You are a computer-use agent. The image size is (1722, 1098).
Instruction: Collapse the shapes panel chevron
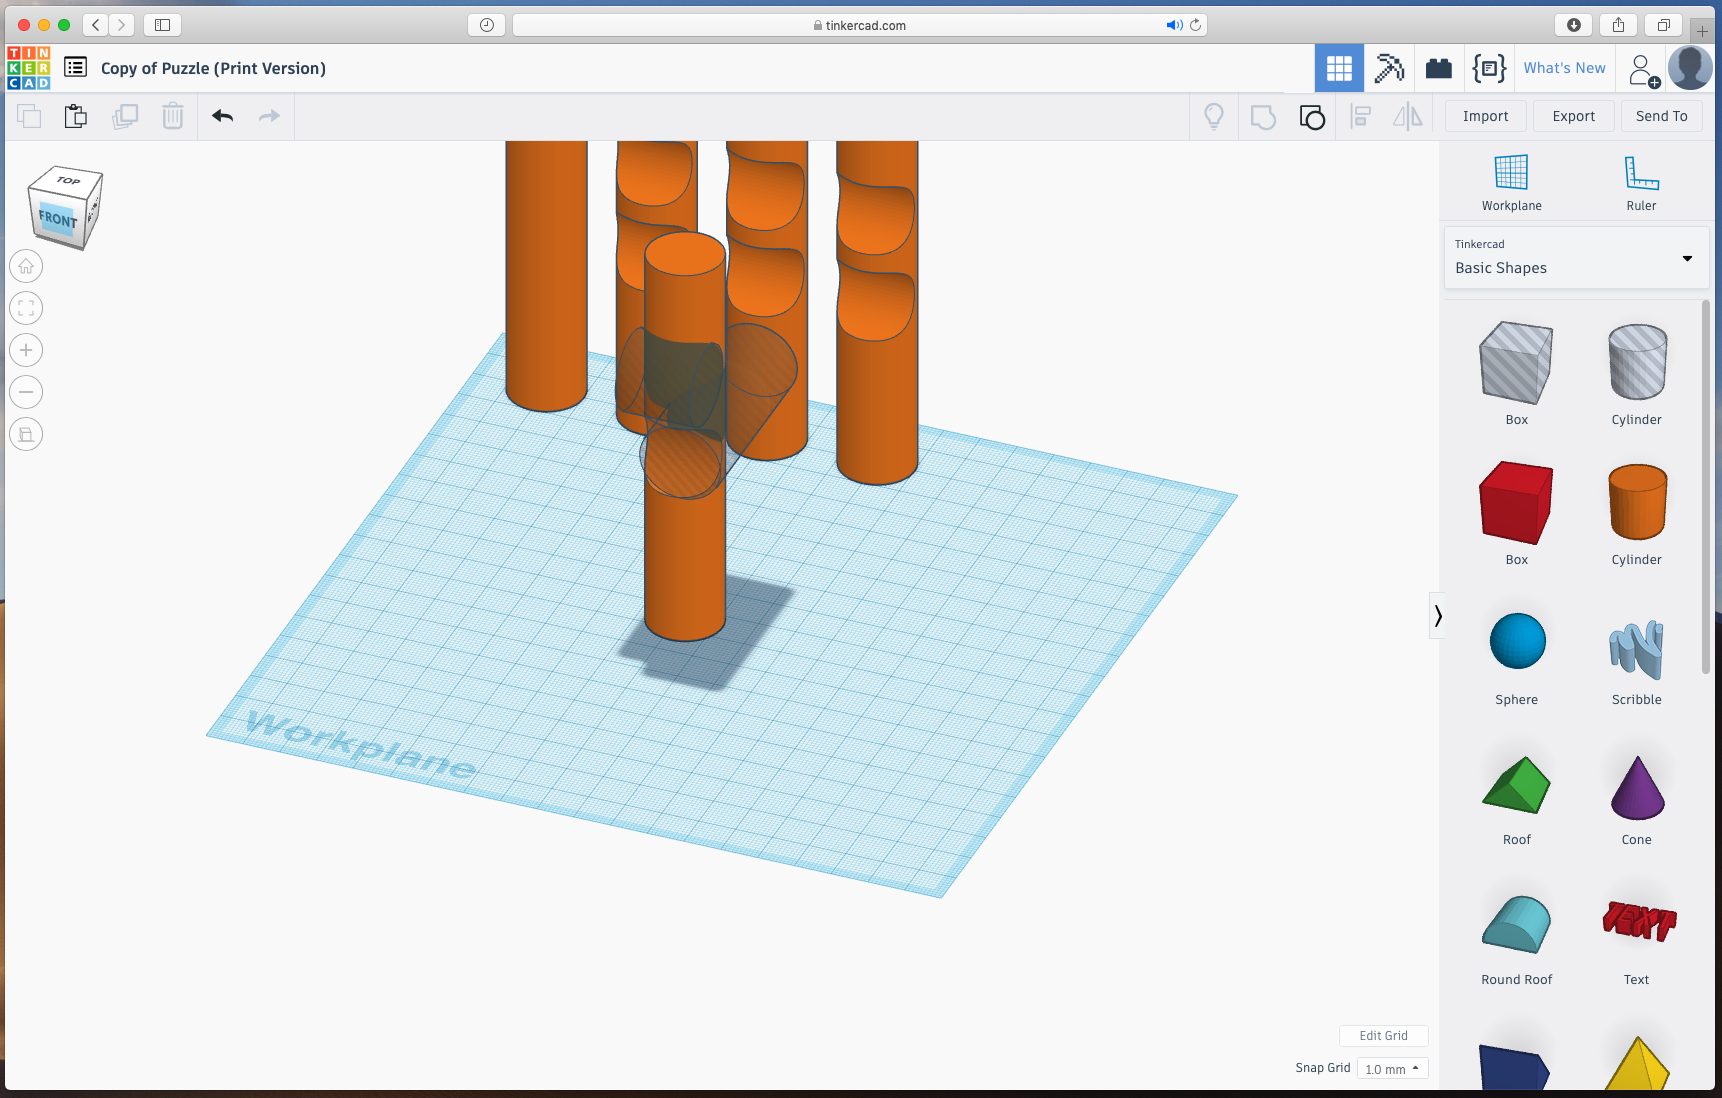point(1437,616)
